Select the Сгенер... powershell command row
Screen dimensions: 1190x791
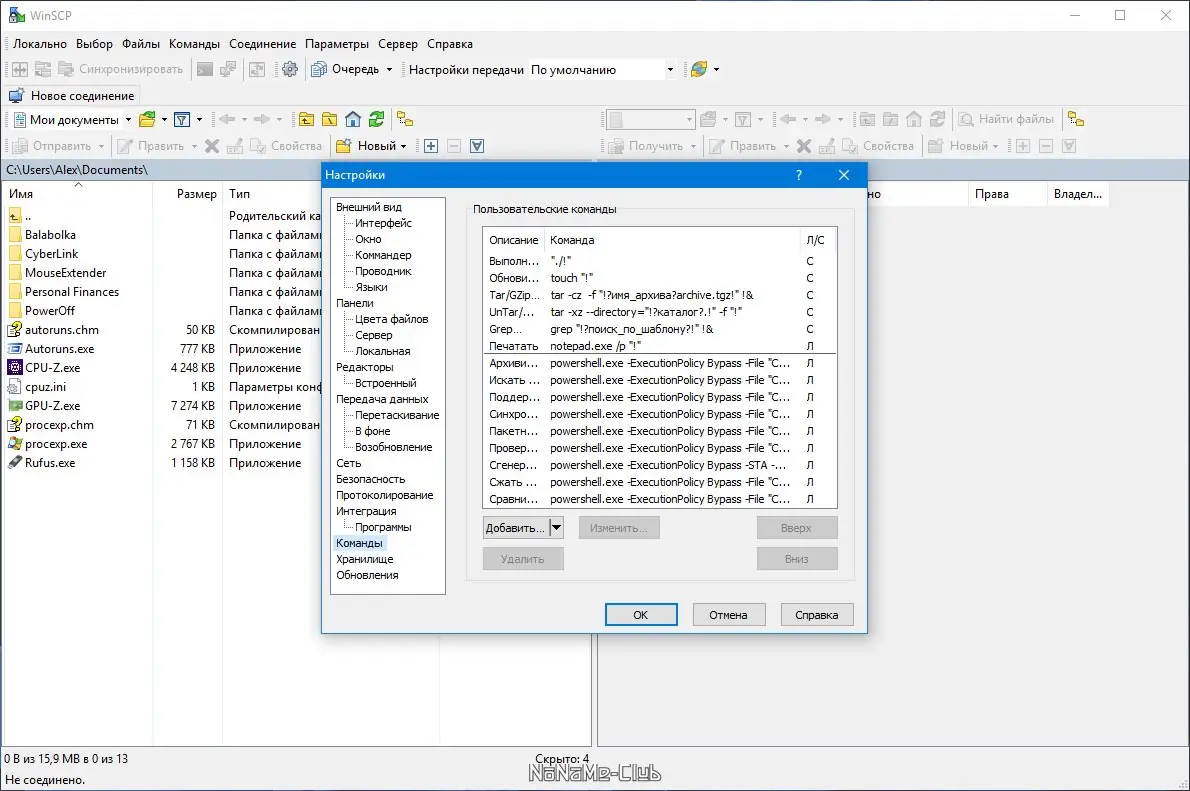click(x=660, y=465)
